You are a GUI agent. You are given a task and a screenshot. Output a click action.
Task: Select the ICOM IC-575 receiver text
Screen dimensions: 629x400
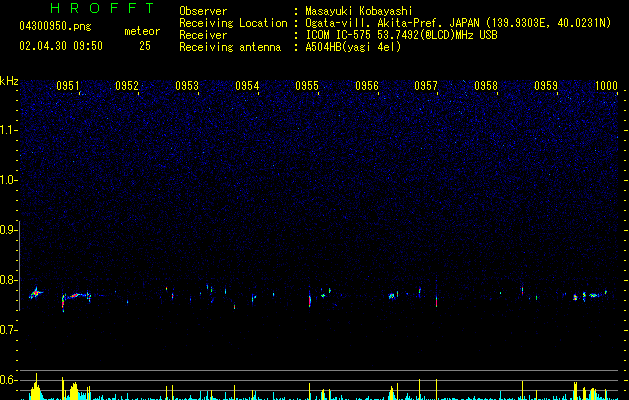402,35
